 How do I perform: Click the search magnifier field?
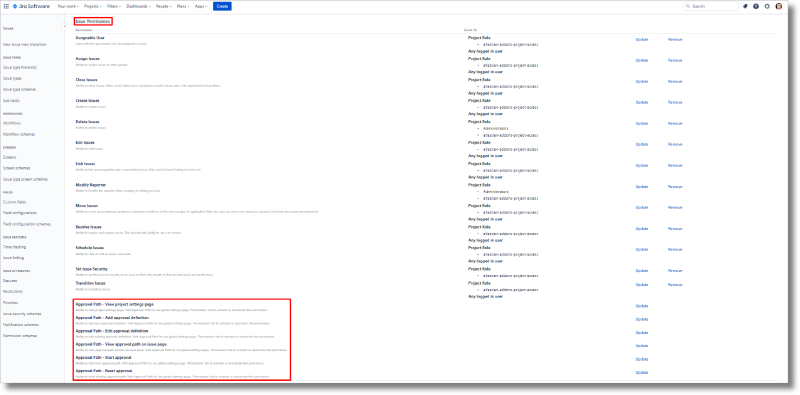[x=711, y=6]
